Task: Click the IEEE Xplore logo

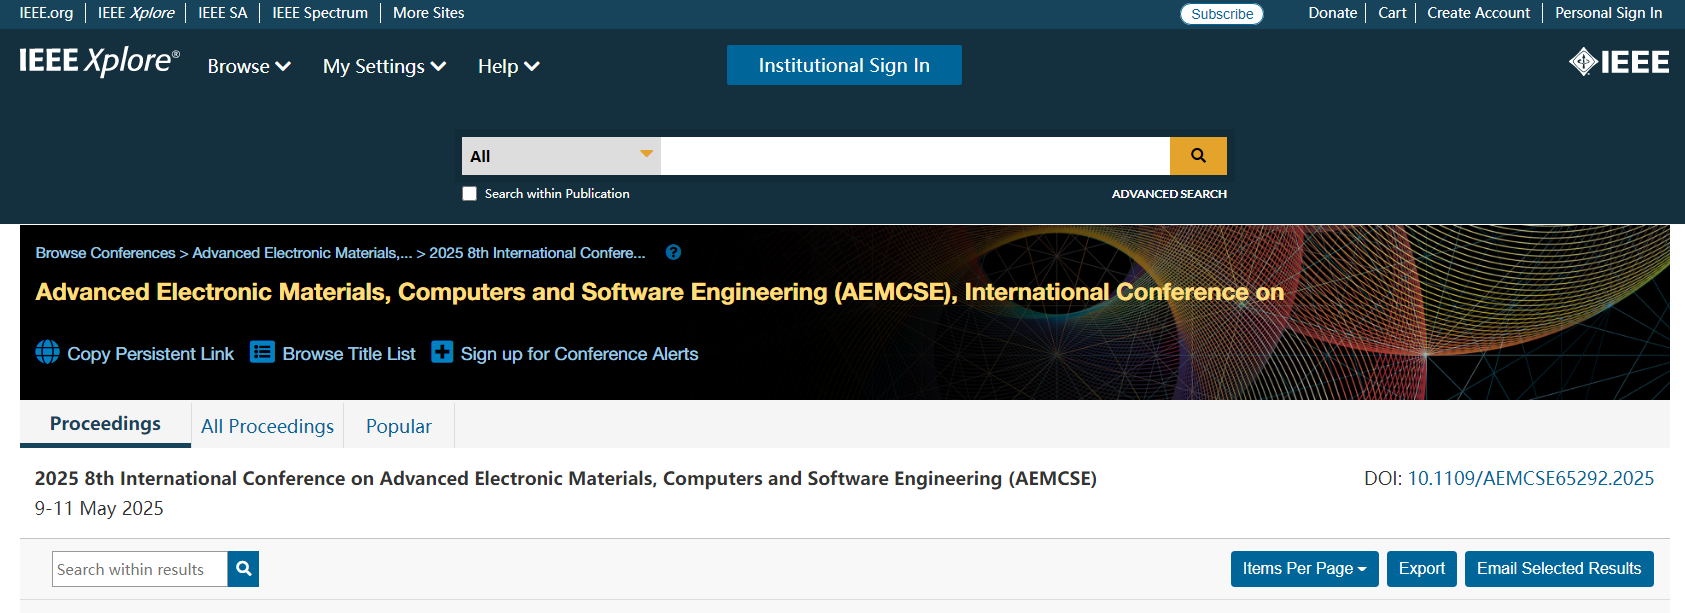Action: click(x=100, y=62)
